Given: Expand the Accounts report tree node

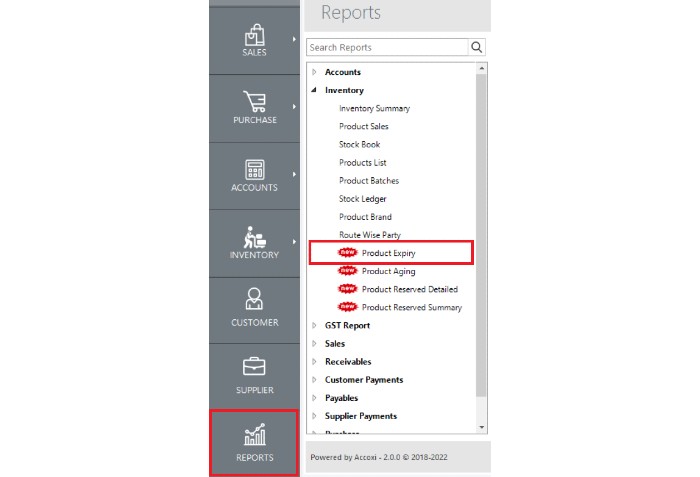Looking at the screenshot, I should [314, 72].
